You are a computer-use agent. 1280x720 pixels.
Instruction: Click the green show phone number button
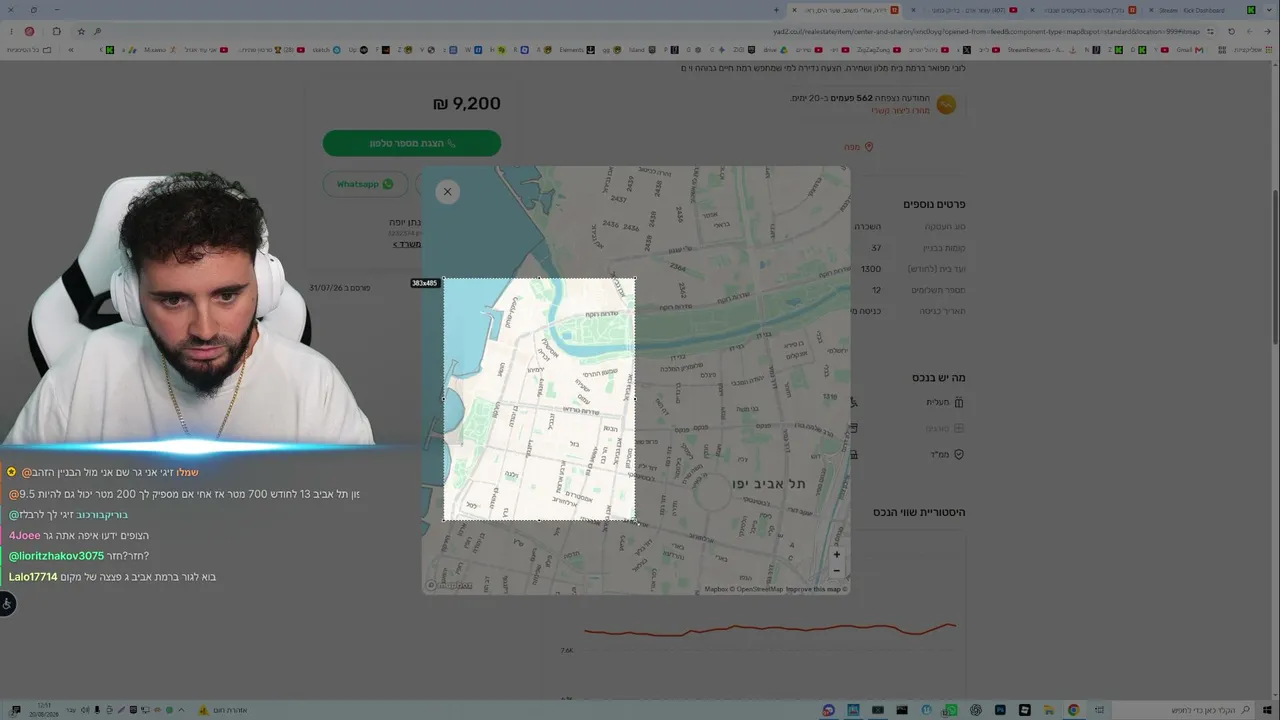coord(412,143)
